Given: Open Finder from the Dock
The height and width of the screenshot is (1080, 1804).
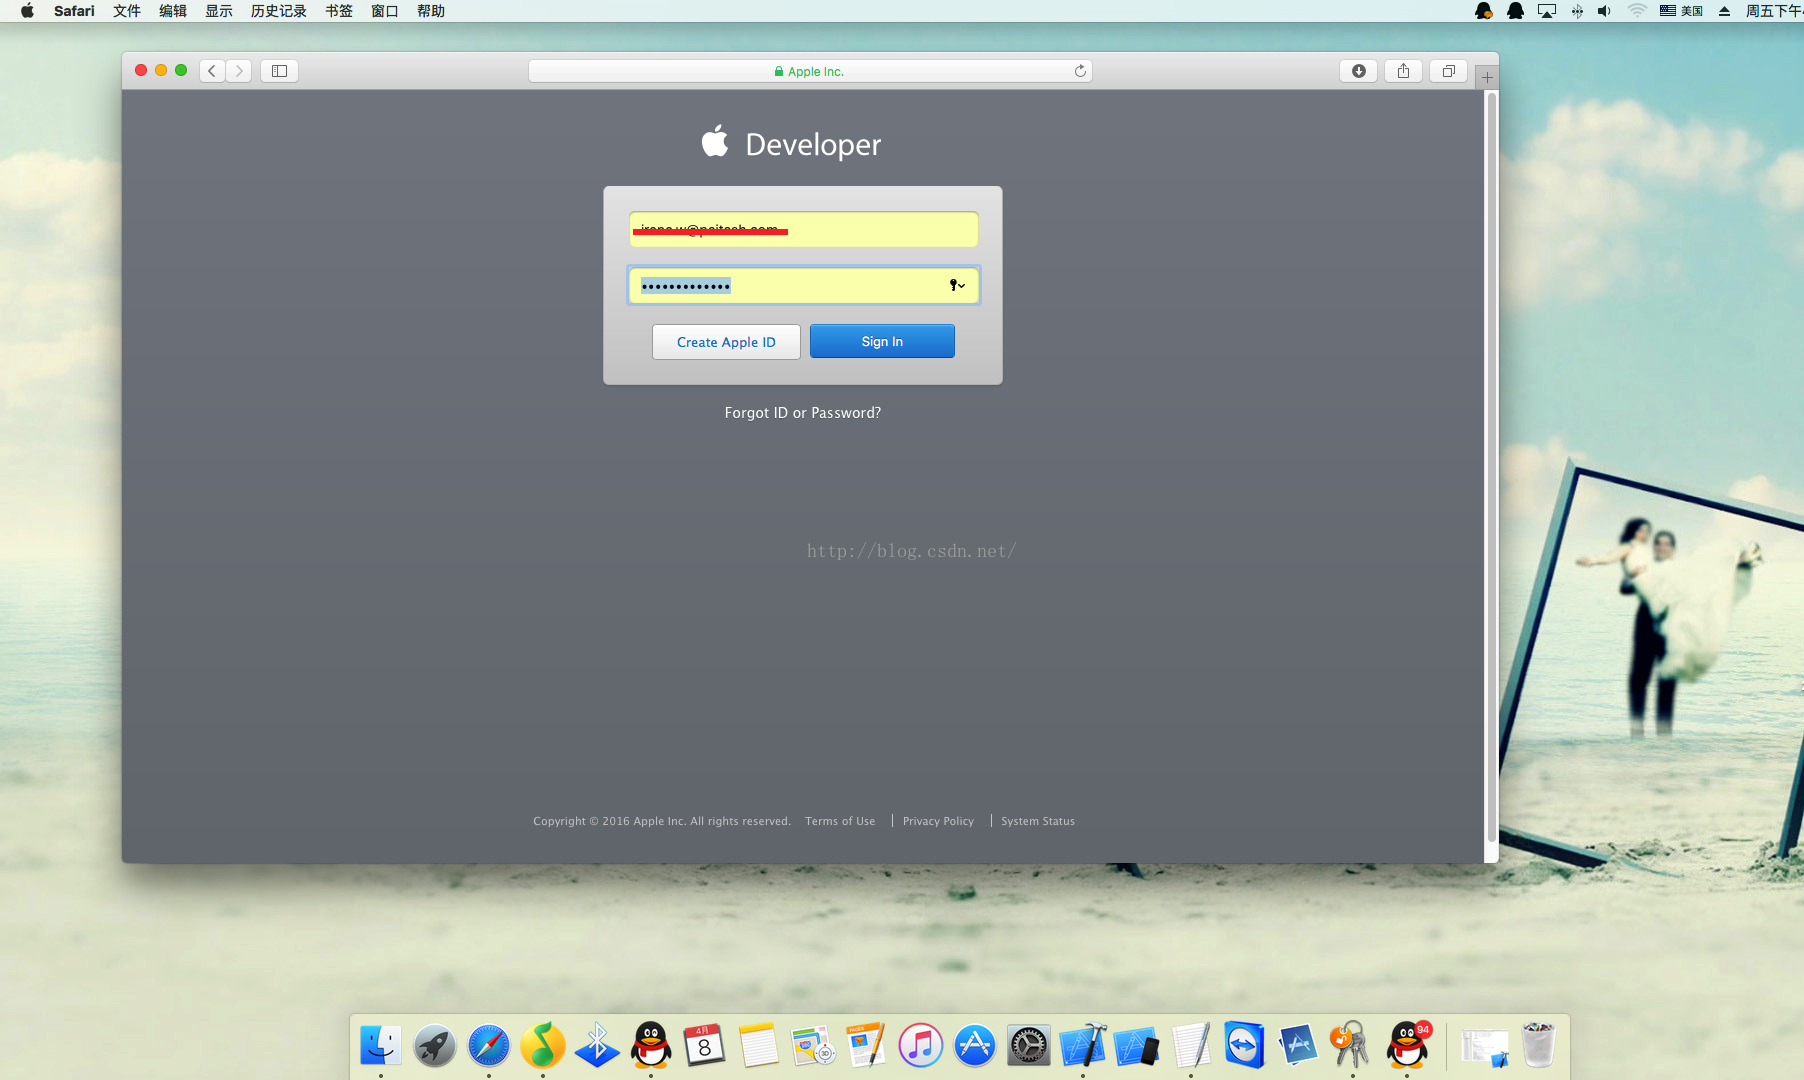Looking at the screenshot, I should [381, 1046].
